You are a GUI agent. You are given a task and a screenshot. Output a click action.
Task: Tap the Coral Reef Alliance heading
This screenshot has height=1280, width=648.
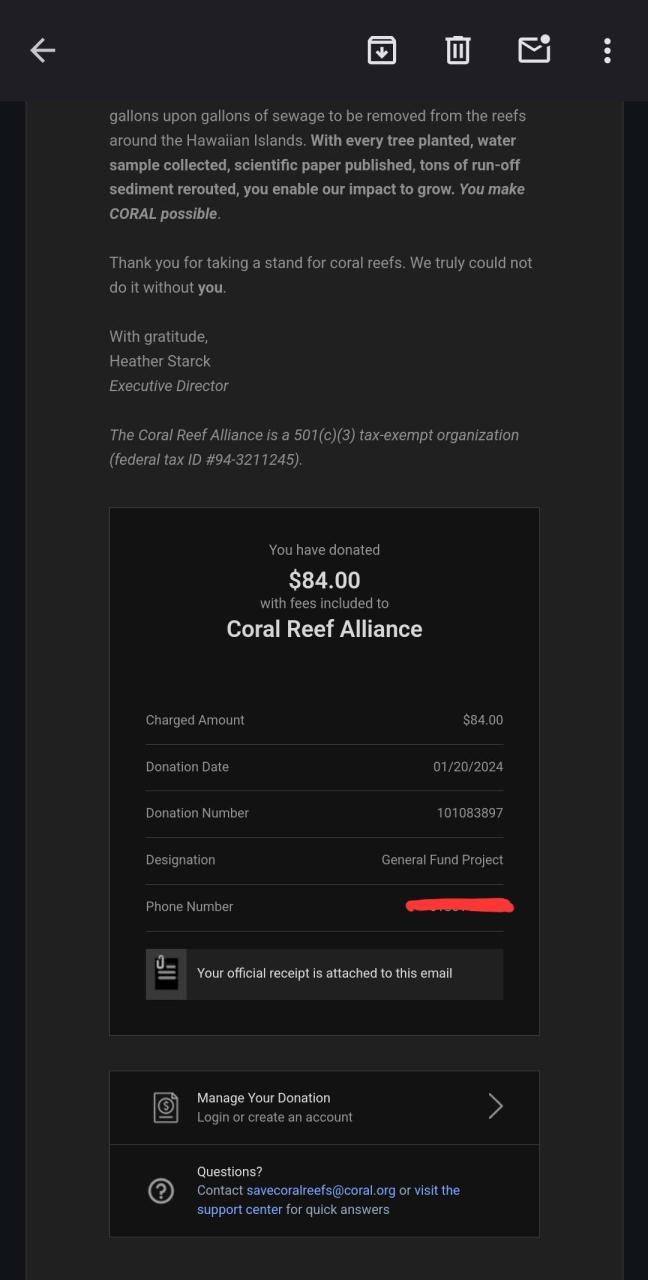click(x=324, y=629)
